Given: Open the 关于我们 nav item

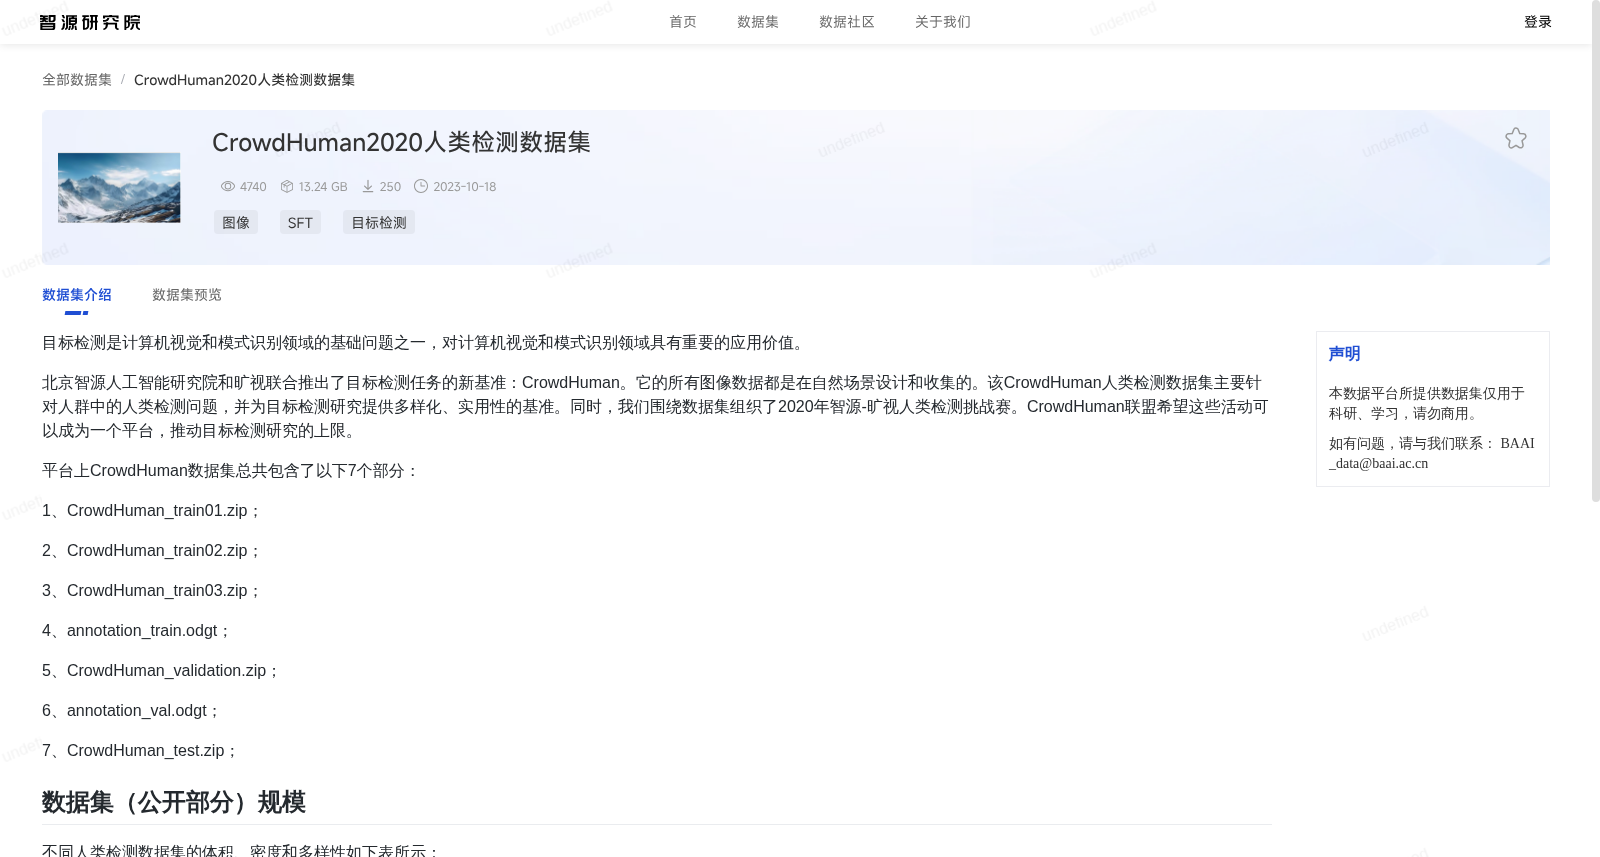Looking at the screenshot, I should [943, 22].
